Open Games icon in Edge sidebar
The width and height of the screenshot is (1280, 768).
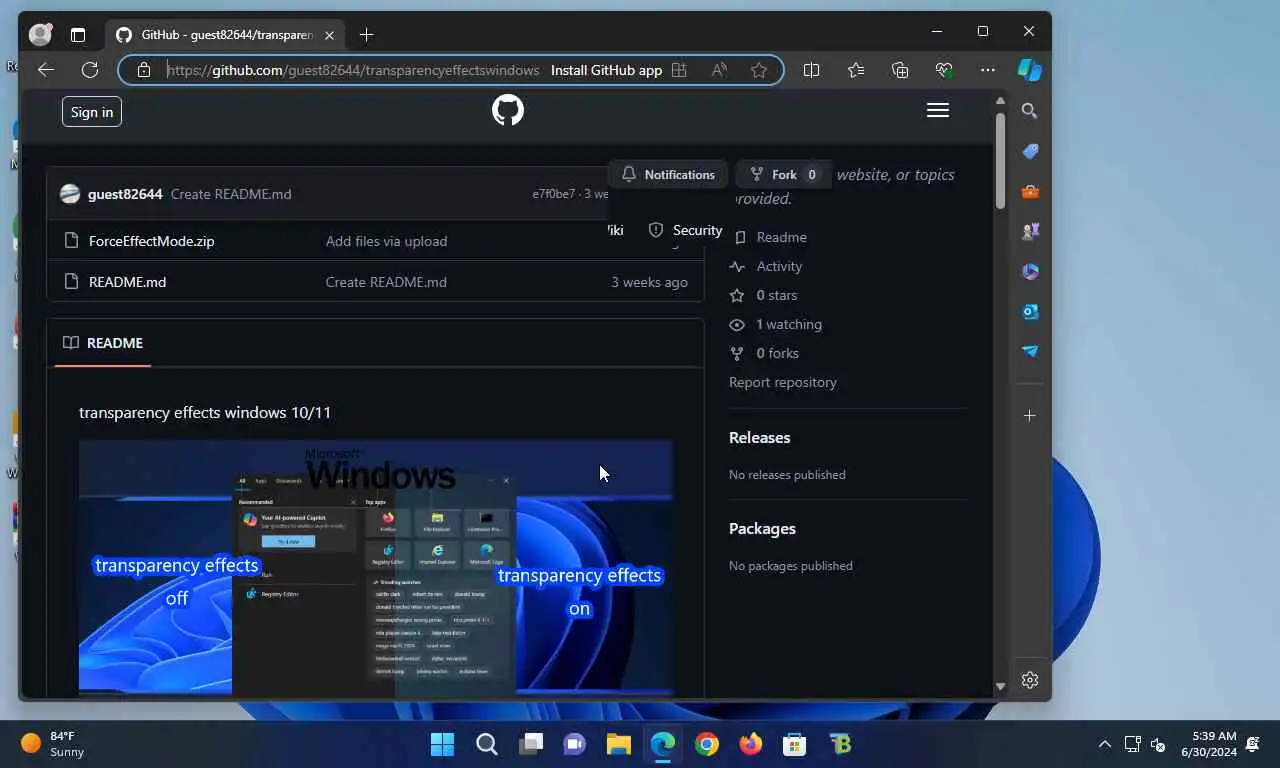click(1030, 231)
